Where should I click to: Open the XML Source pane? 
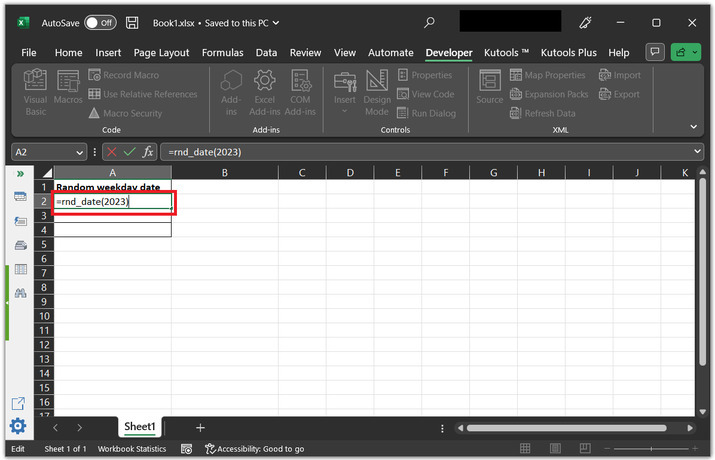tap(490, 87)
